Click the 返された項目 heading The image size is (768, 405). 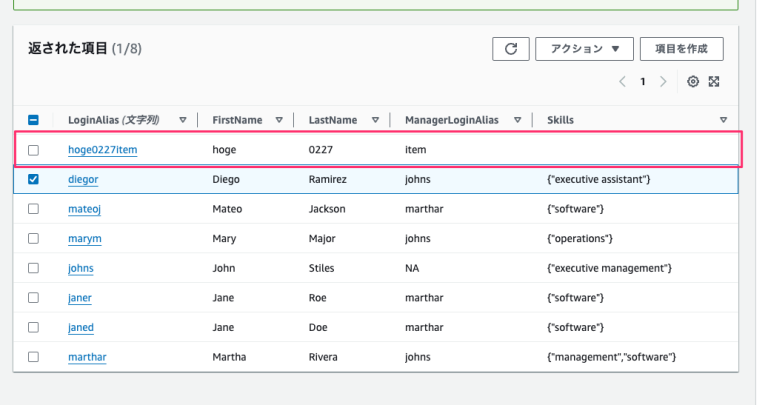(68, 48)
